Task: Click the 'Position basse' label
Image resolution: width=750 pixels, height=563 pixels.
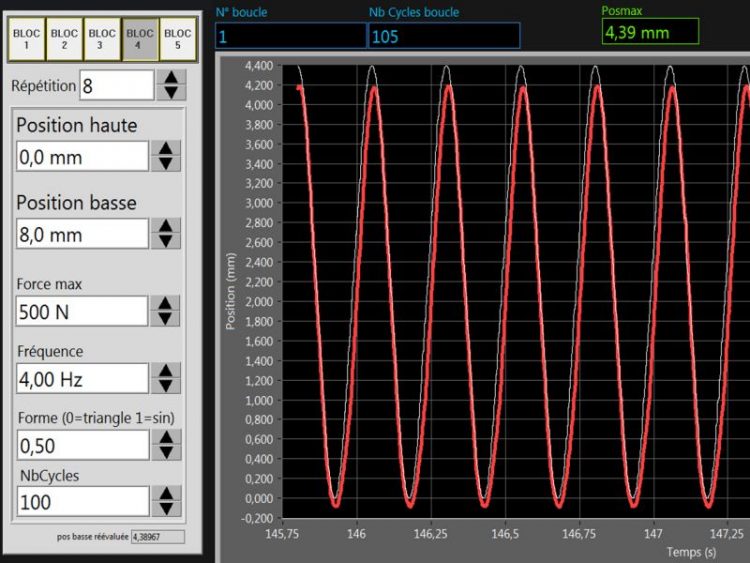Action: pos(77,203)
